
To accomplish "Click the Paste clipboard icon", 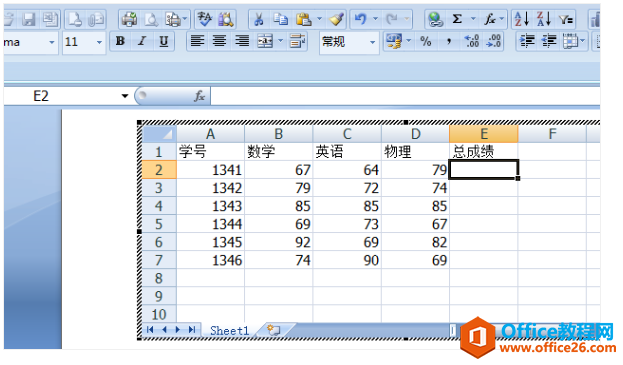I will tap(303, 19).
